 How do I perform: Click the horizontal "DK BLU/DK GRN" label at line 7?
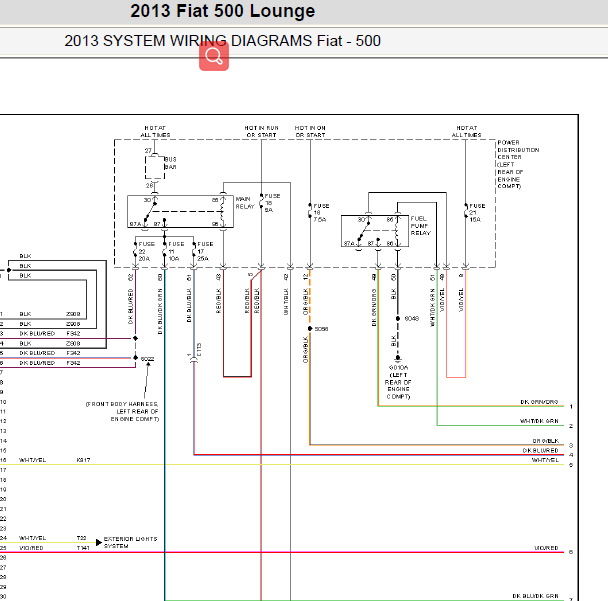click(x=535, y=596)
